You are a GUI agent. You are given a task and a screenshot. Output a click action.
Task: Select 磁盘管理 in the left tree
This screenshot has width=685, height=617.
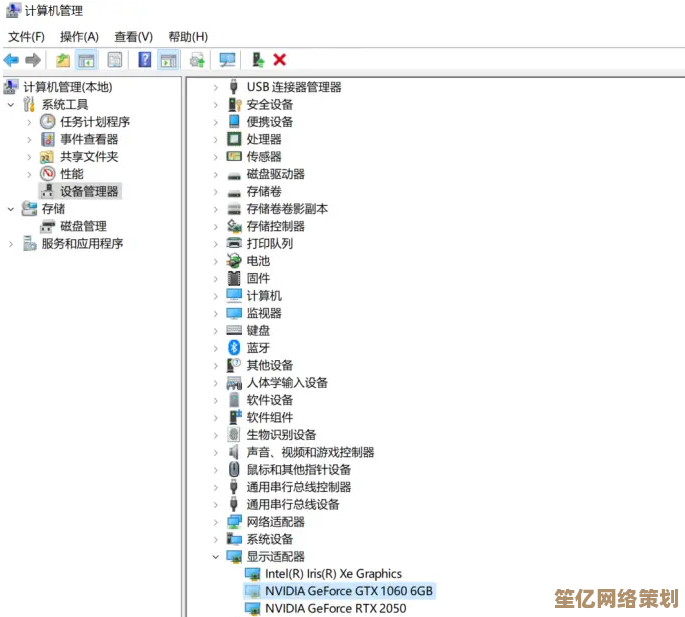tap(83, 226)
